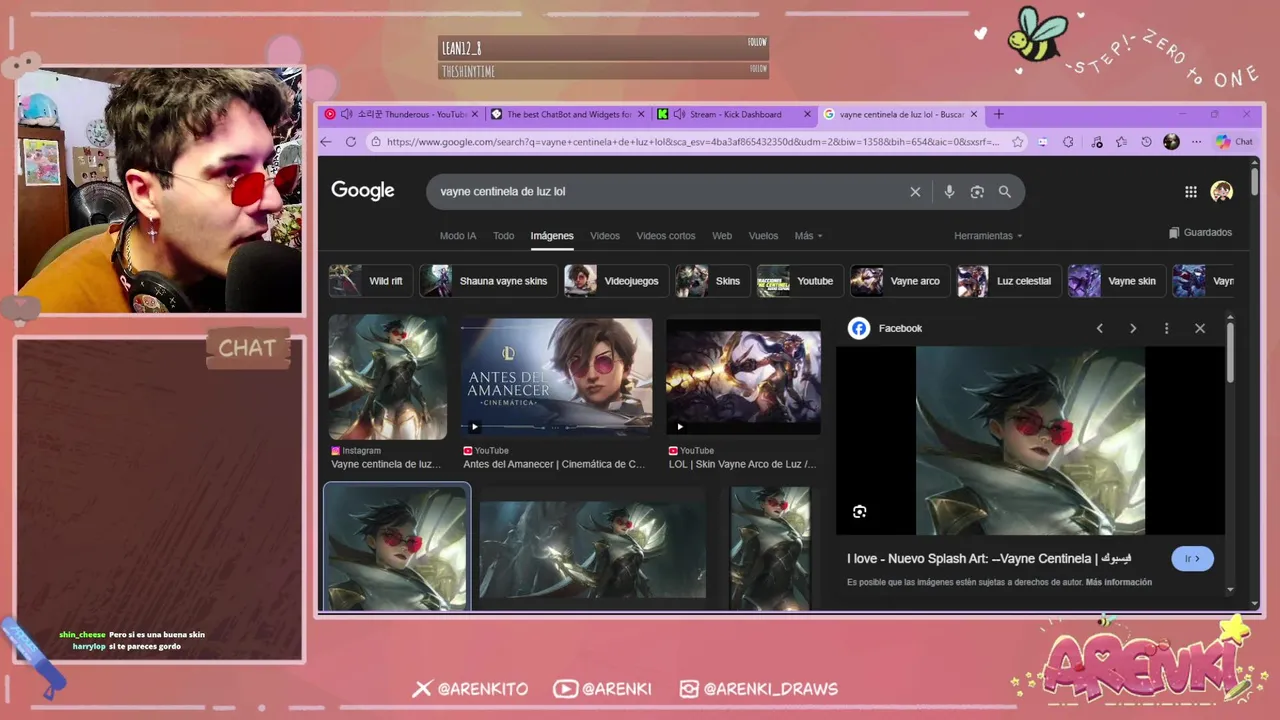The image size is (1280, 720).
Task: Select the Videos cortos search tab
Action: point(666,236)
